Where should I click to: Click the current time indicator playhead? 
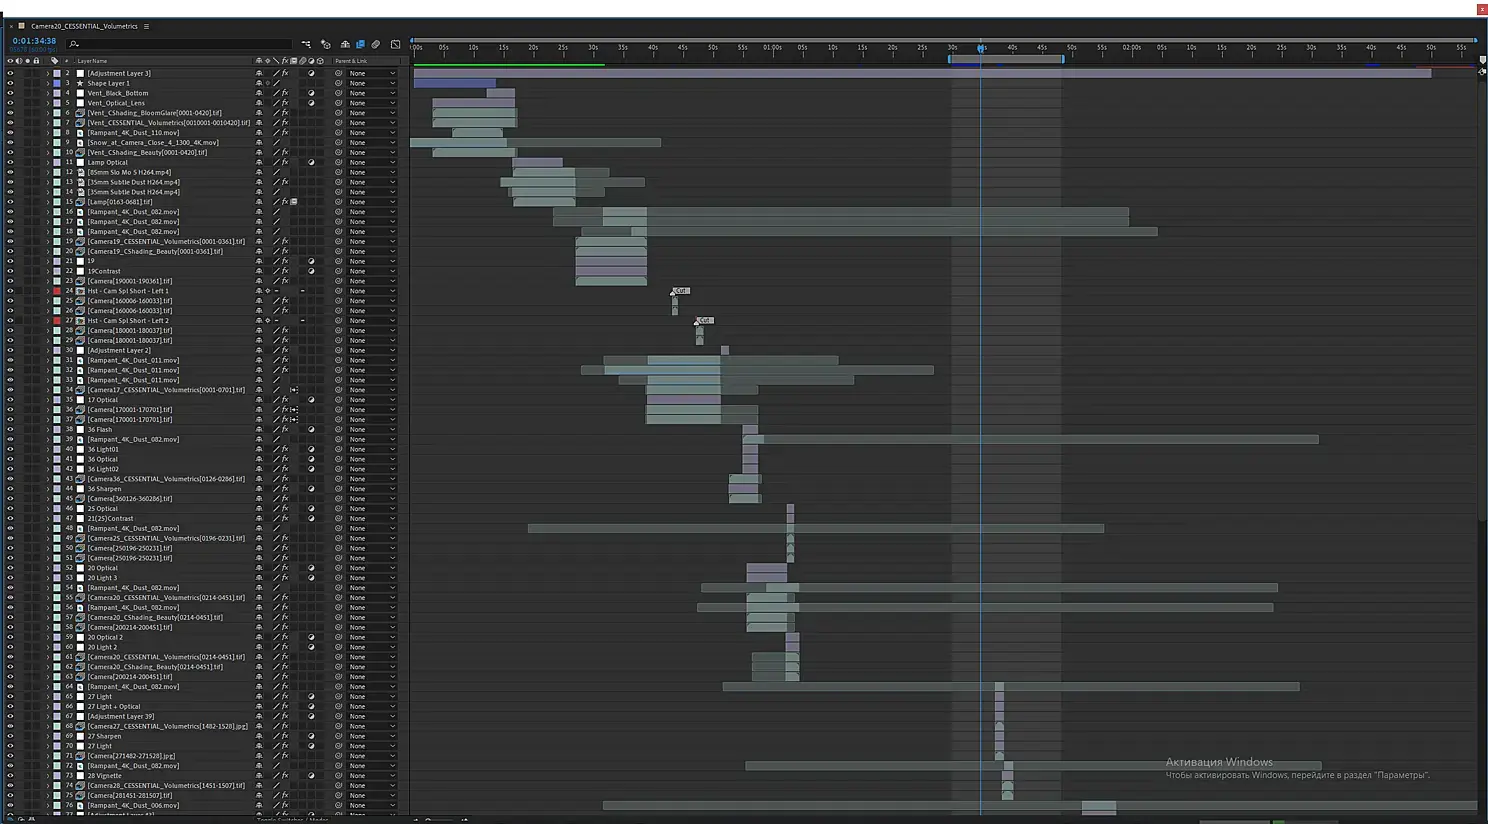(981, 47)
